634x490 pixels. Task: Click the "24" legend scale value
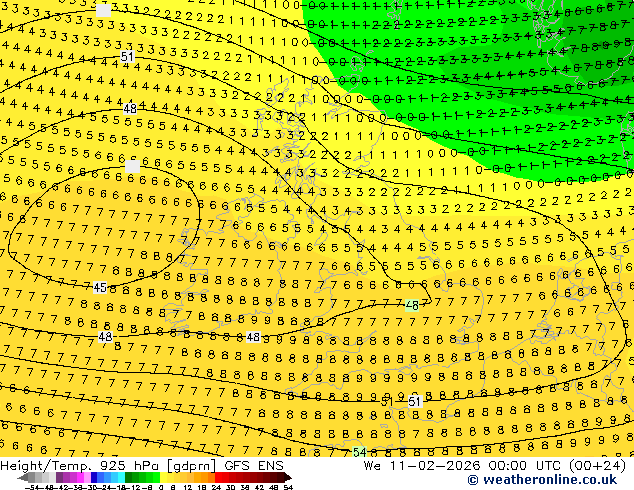coord(216,487)
